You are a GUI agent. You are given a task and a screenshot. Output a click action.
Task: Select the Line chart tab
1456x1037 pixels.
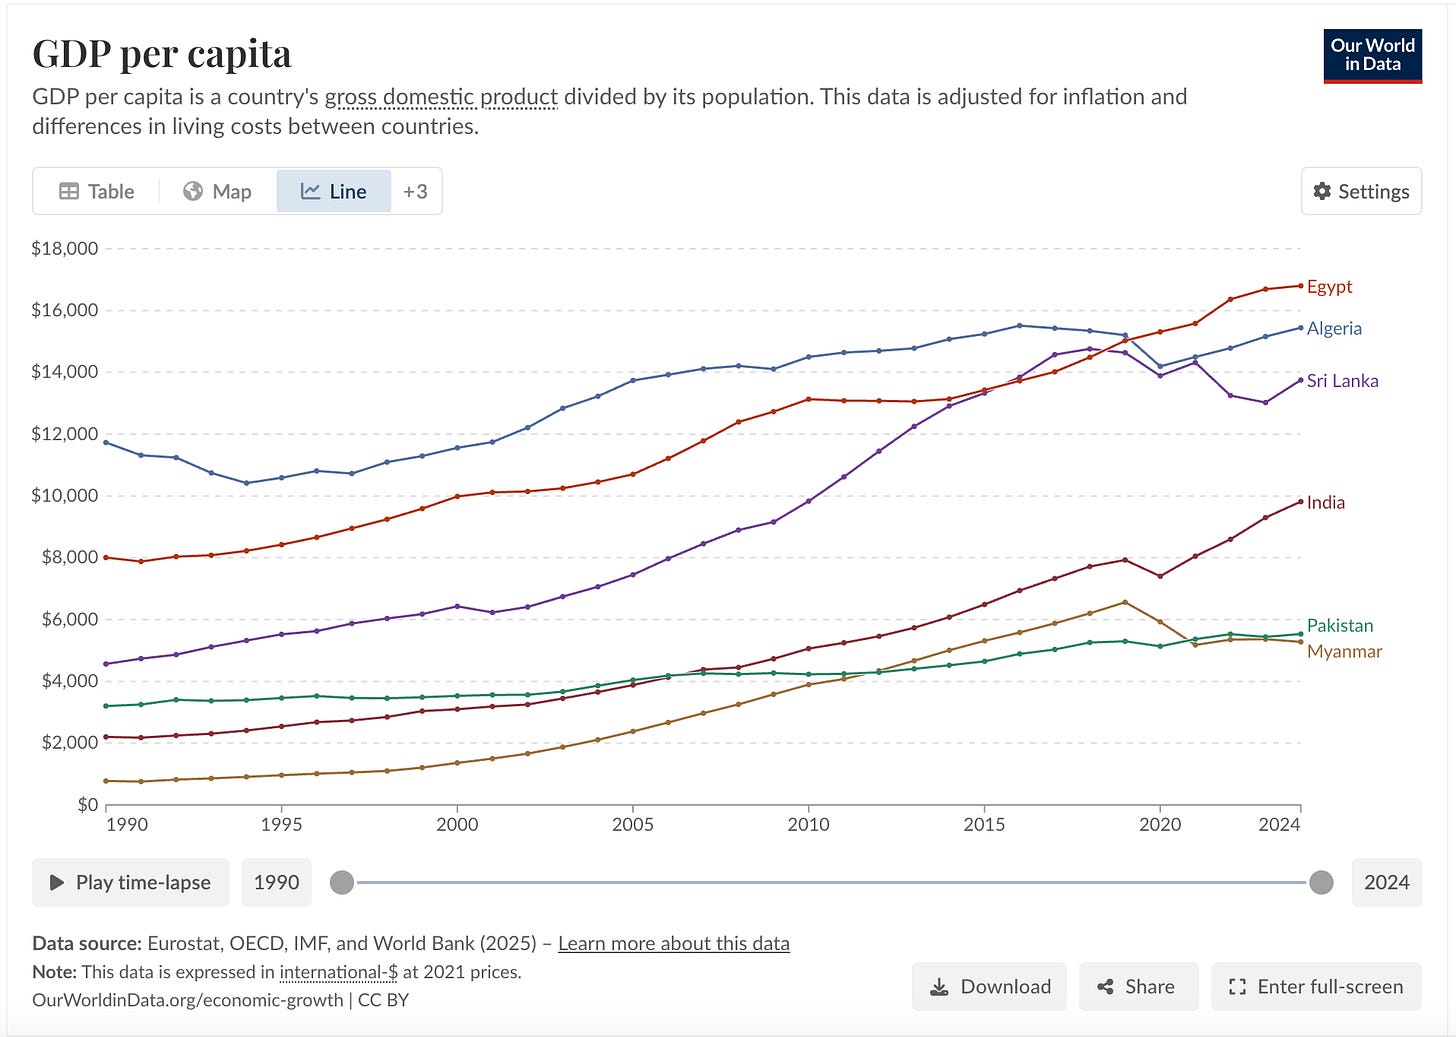pyautogui.click(x=334, y=191)
